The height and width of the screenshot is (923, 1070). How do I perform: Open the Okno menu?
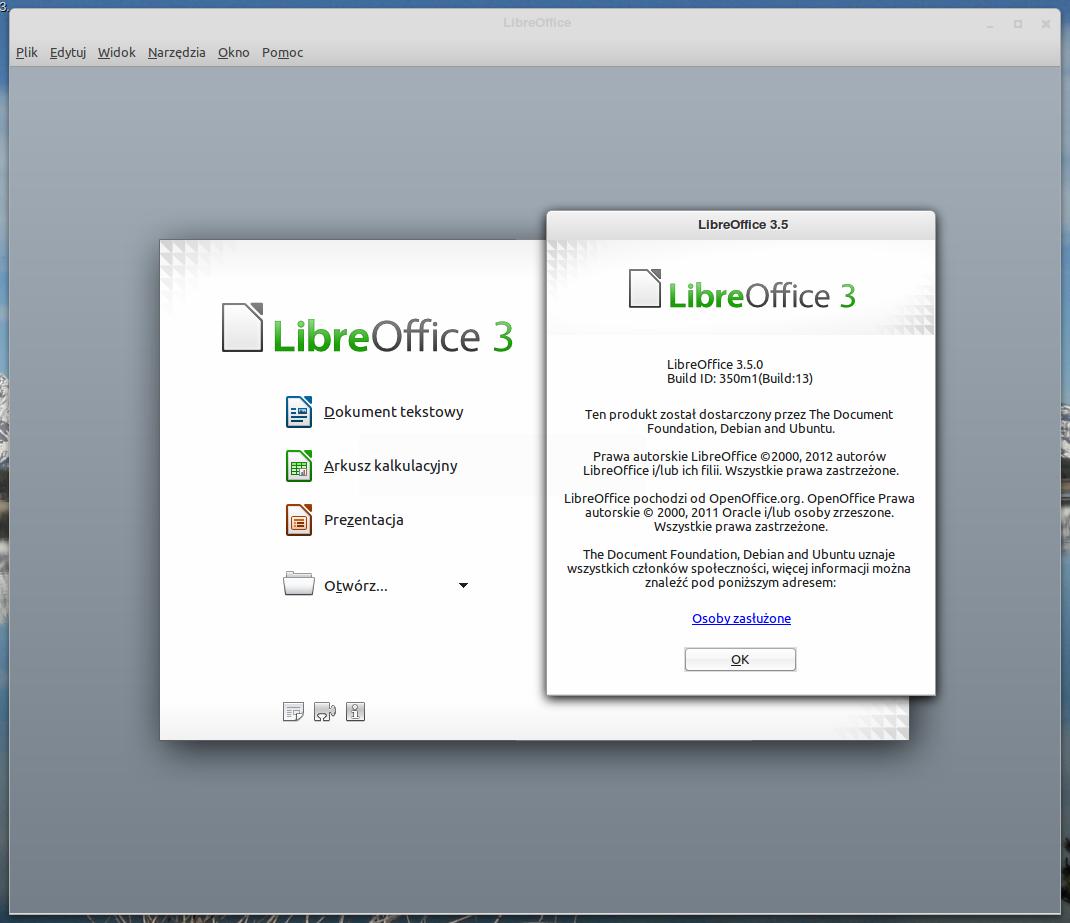click(x=233, y=53)
